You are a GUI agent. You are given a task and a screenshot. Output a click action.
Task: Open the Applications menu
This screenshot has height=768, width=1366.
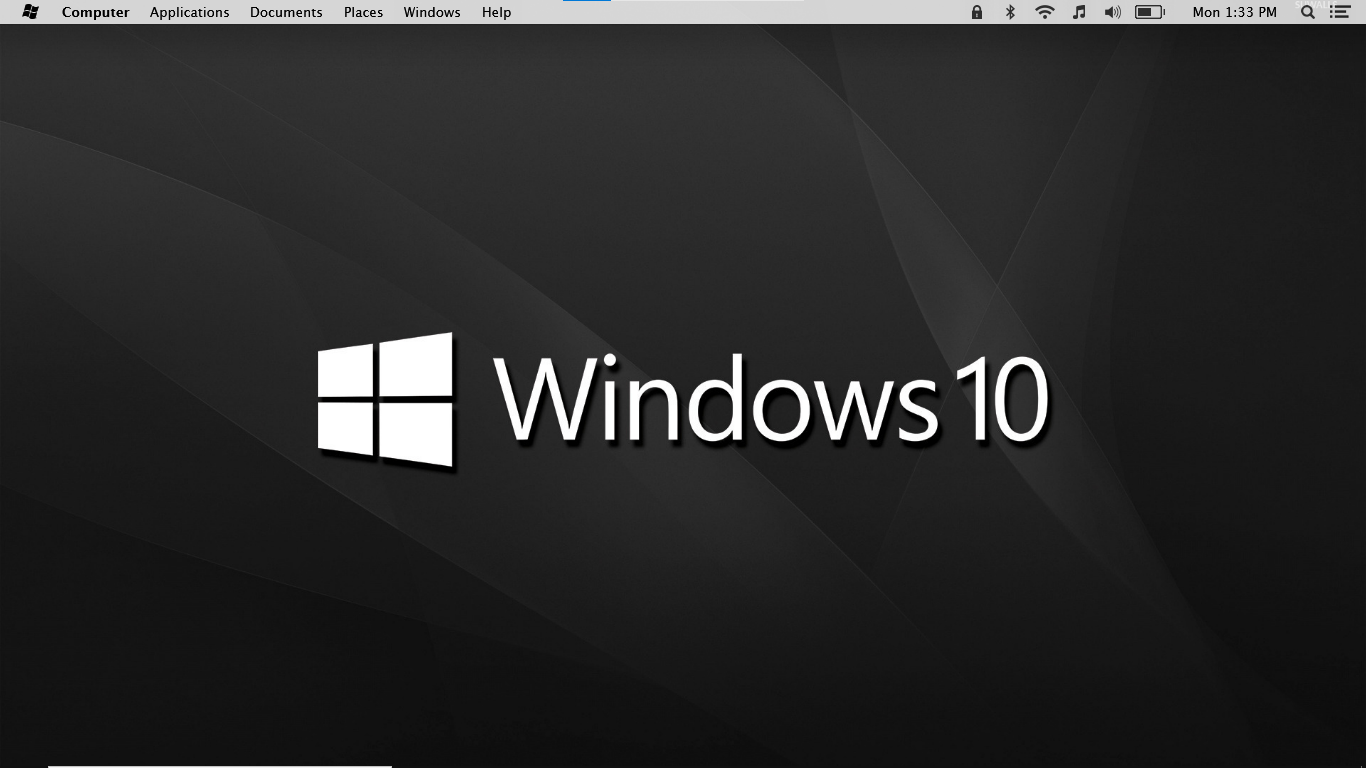[x=189, y=12]
